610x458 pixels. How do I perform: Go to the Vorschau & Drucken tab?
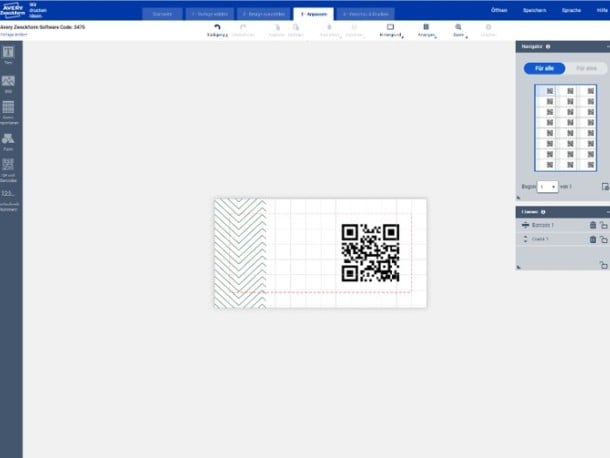tap(366, 14)
